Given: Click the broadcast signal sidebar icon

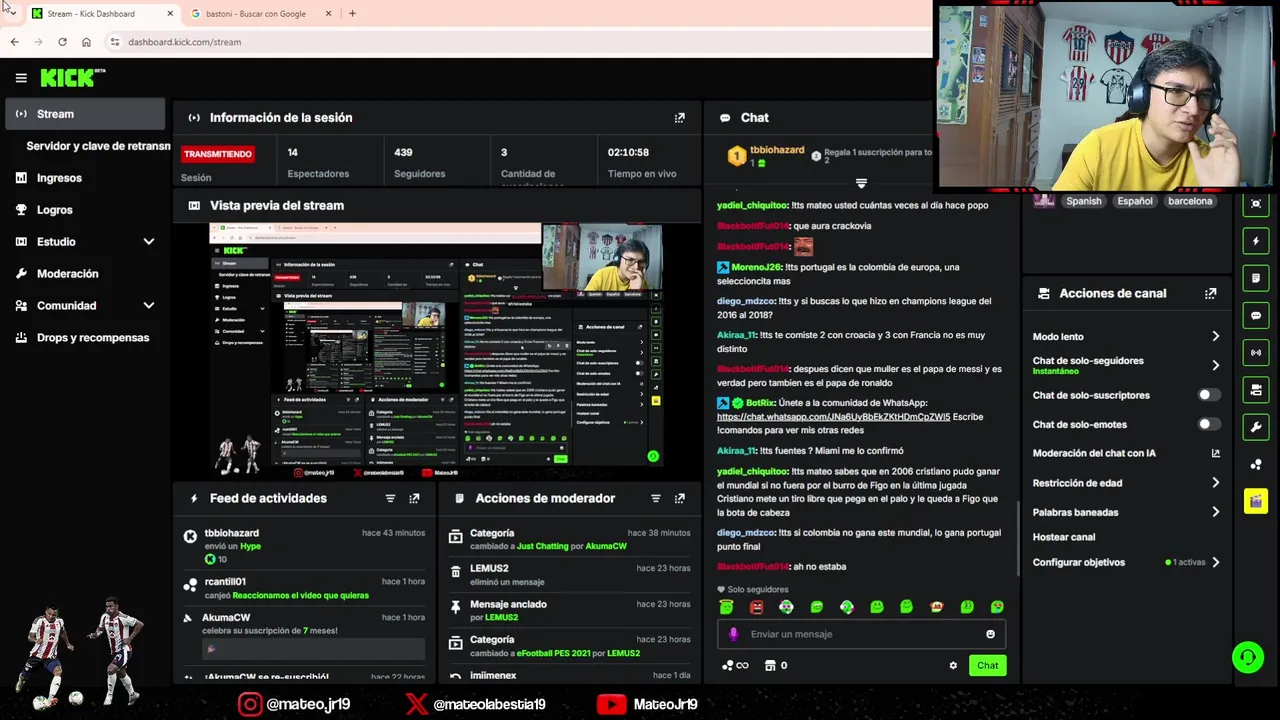Looking at the screenshot, I should coord(1256,353).
